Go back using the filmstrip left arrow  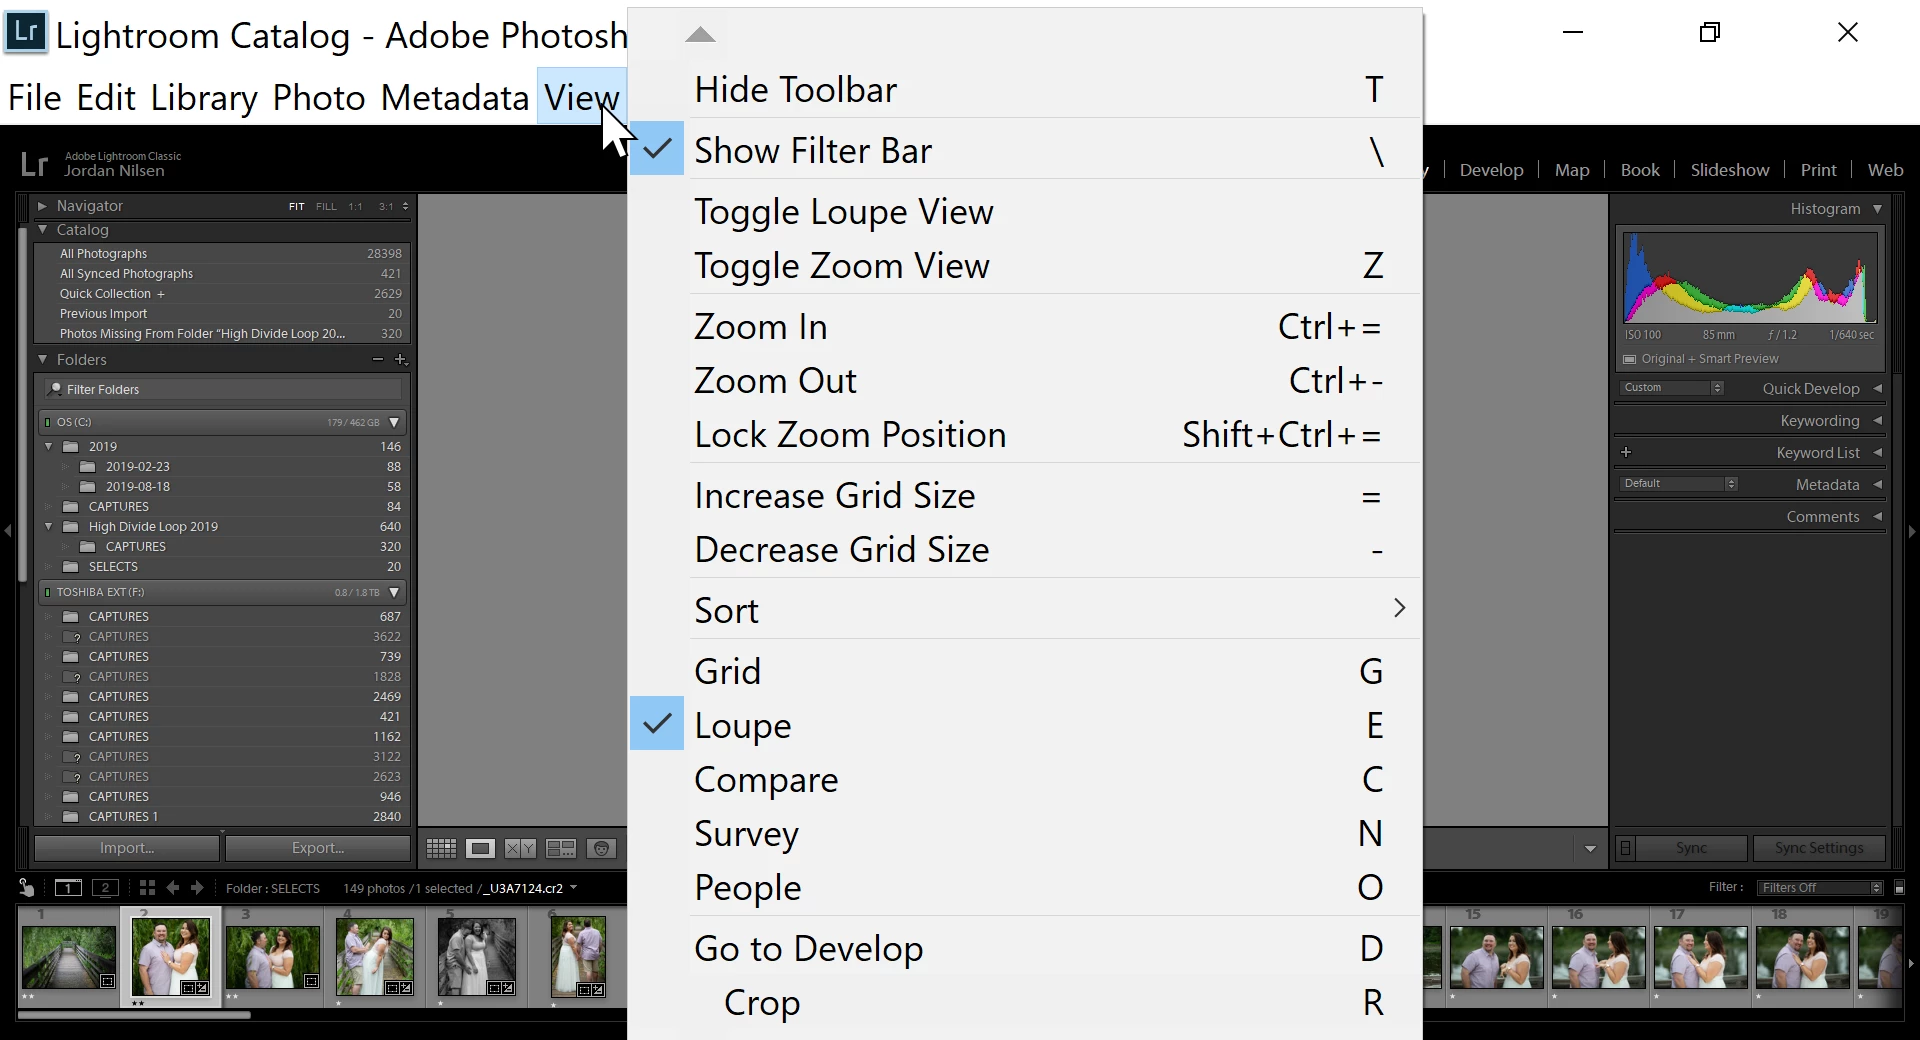coord(173,888)
